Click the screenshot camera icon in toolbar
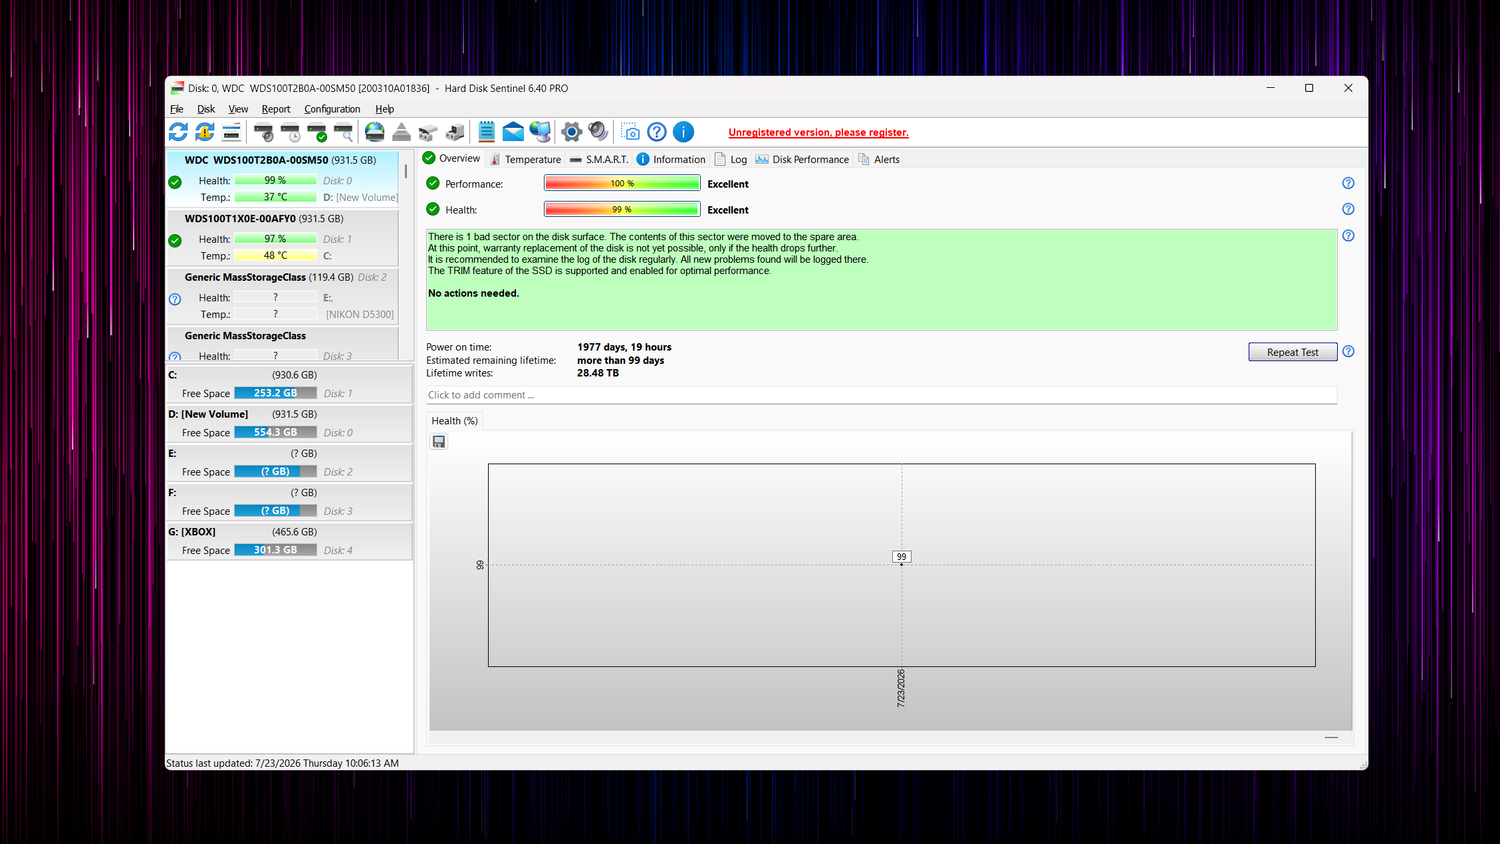 pyautogui.click(x=630, y=132)
